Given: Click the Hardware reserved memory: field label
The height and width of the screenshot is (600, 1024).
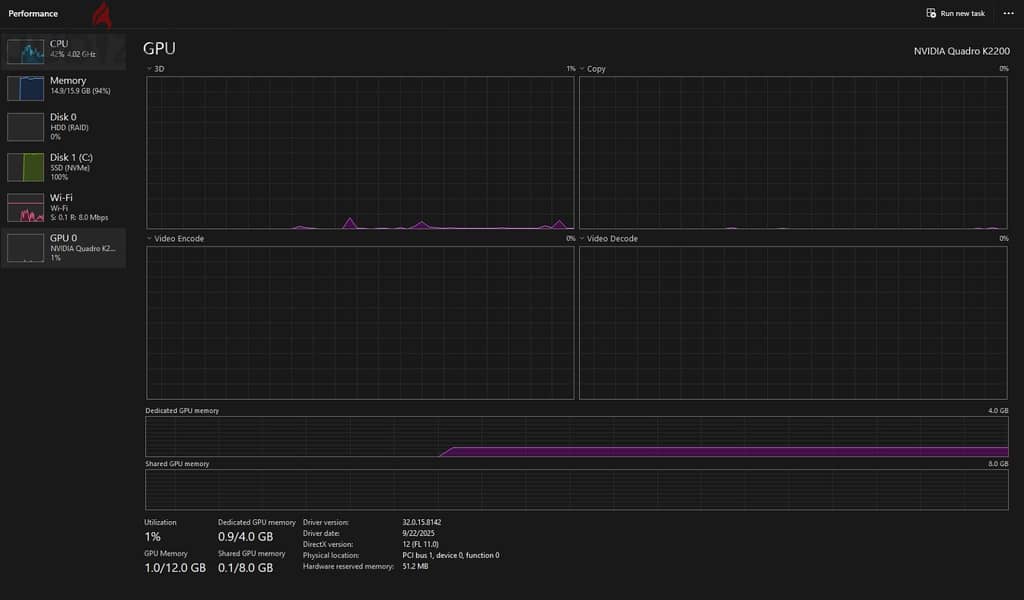Looking at the screenshot, I should pos(348,567).
